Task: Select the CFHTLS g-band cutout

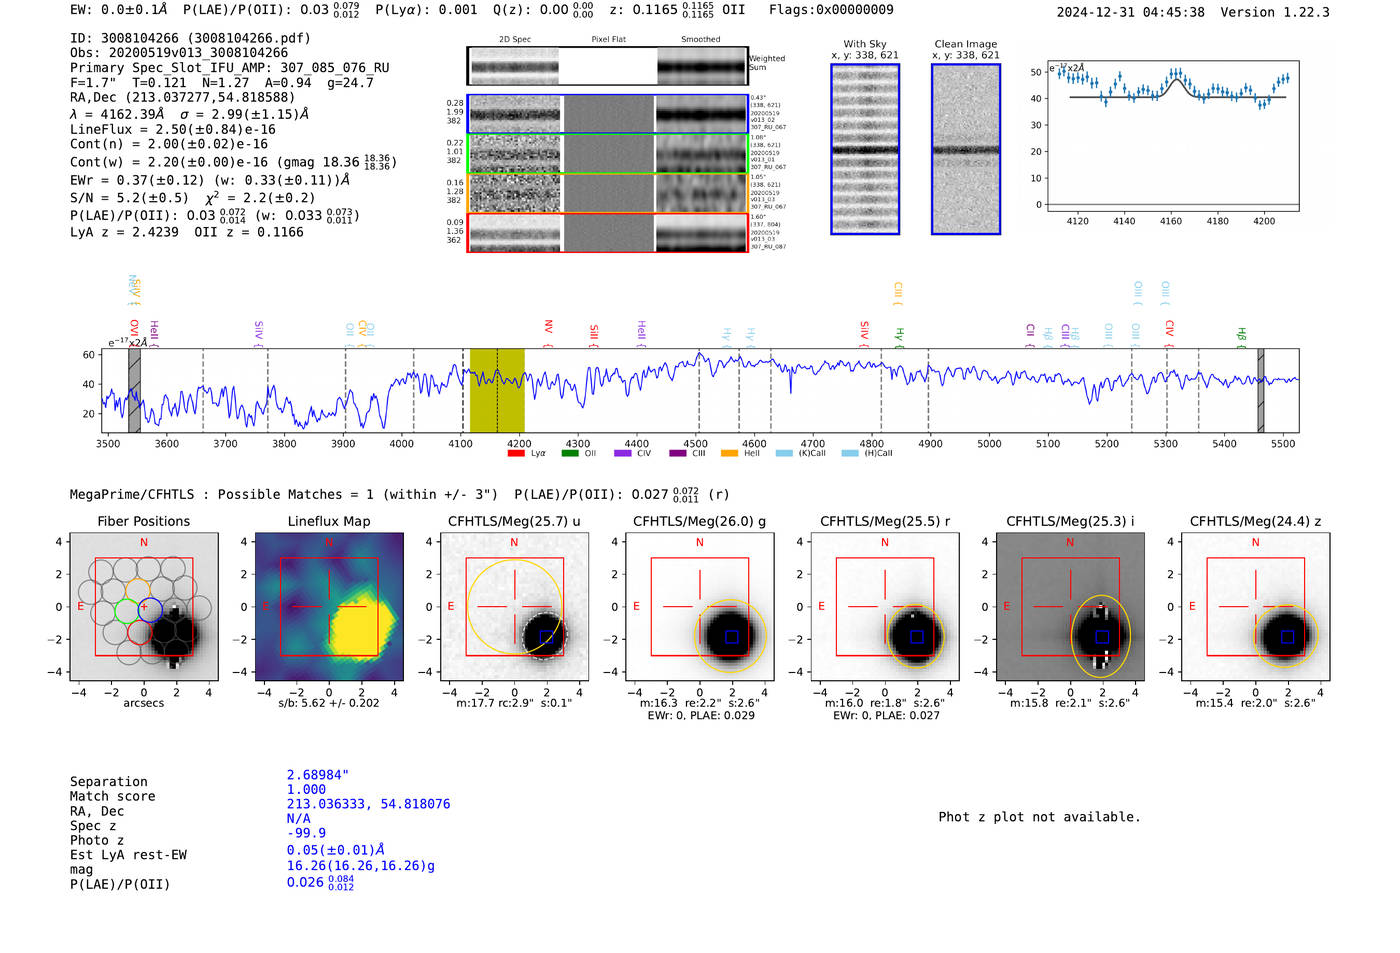Action: click(699, 607)
